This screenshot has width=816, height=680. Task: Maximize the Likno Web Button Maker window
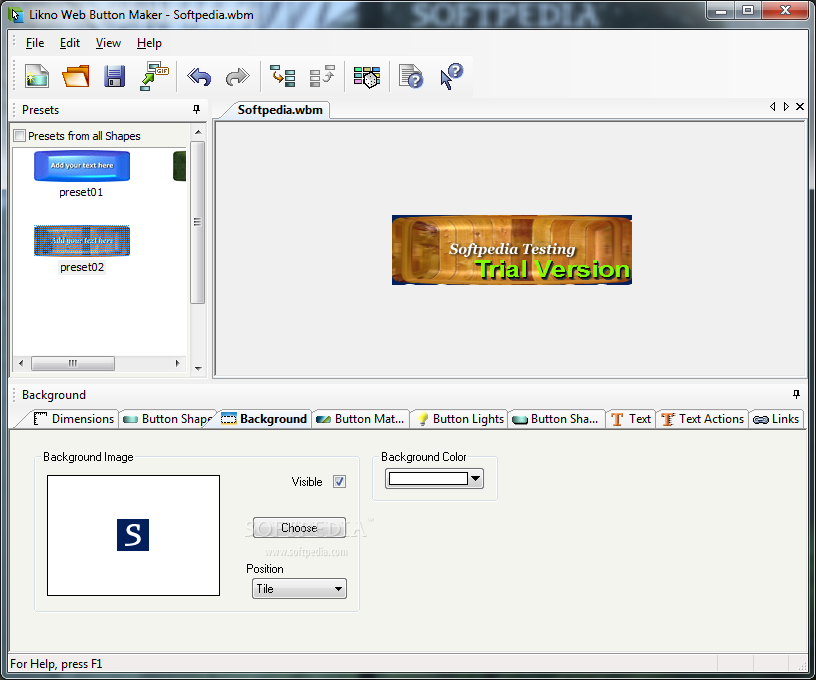tap(748, 10)
